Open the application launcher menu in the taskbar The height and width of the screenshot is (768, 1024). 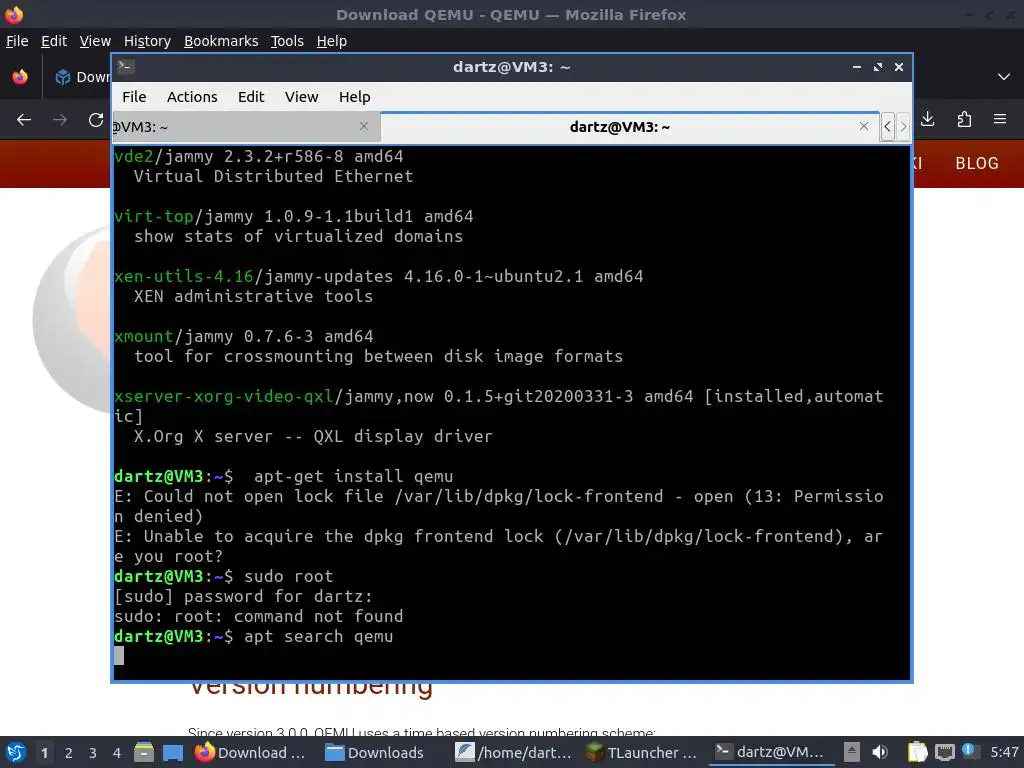(x=16, y=752)
